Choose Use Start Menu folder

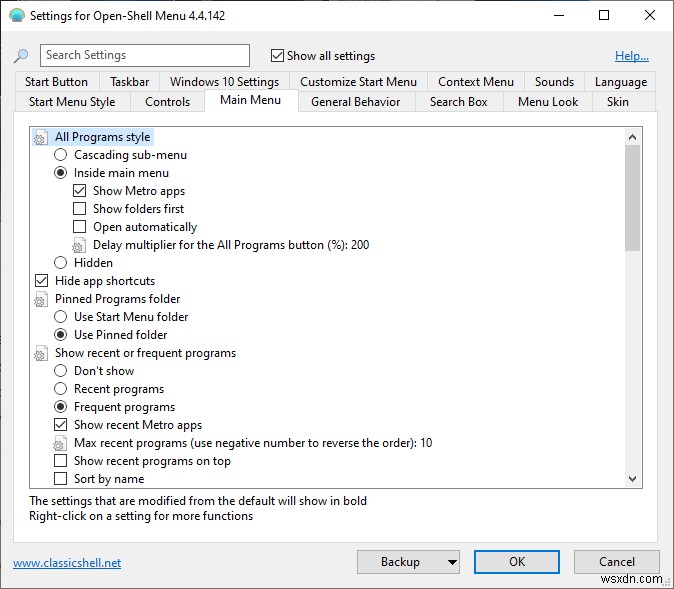coord(60,317)
